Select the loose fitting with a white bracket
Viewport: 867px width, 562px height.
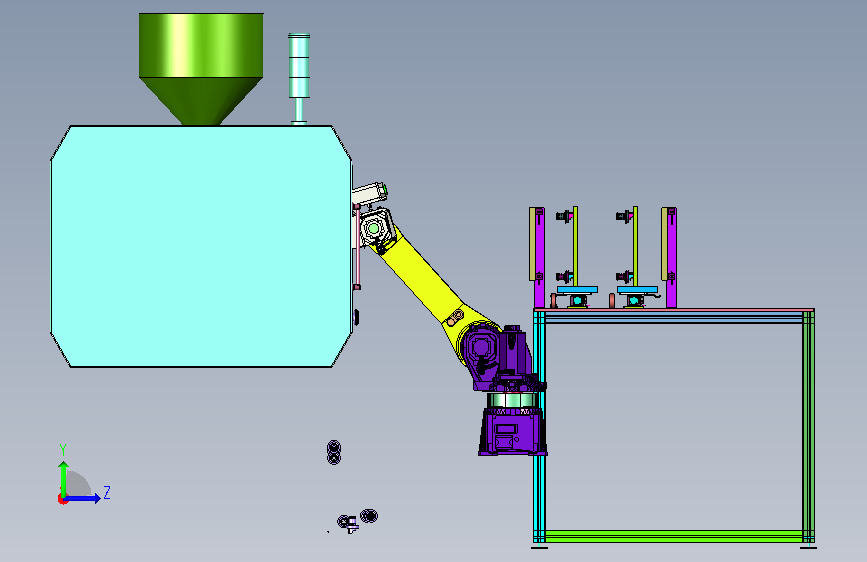348,523
